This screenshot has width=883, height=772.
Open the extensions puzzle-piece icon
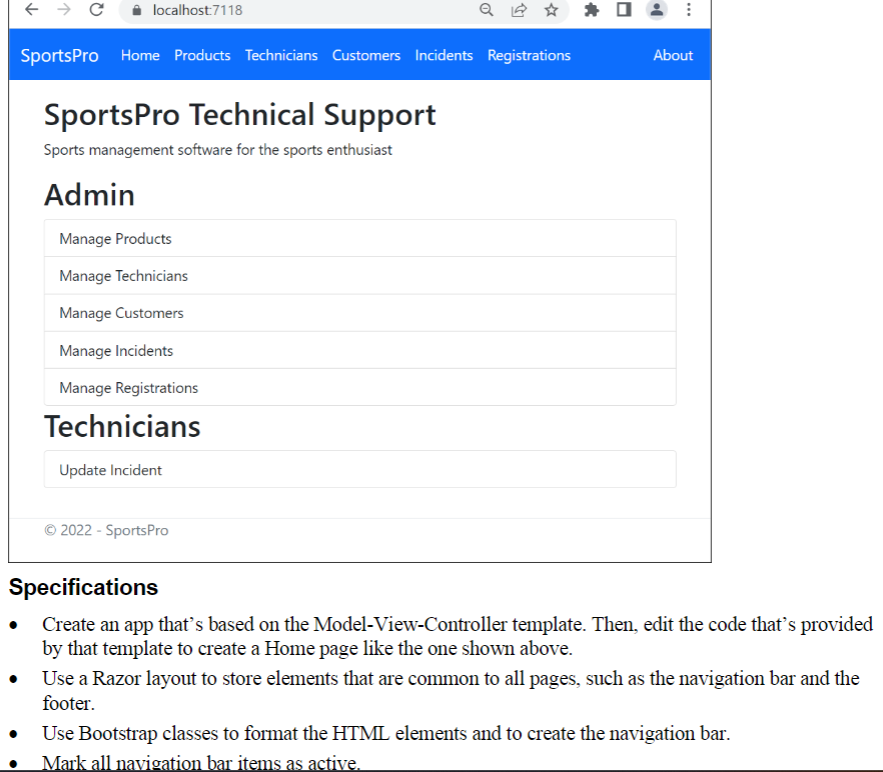590,11
